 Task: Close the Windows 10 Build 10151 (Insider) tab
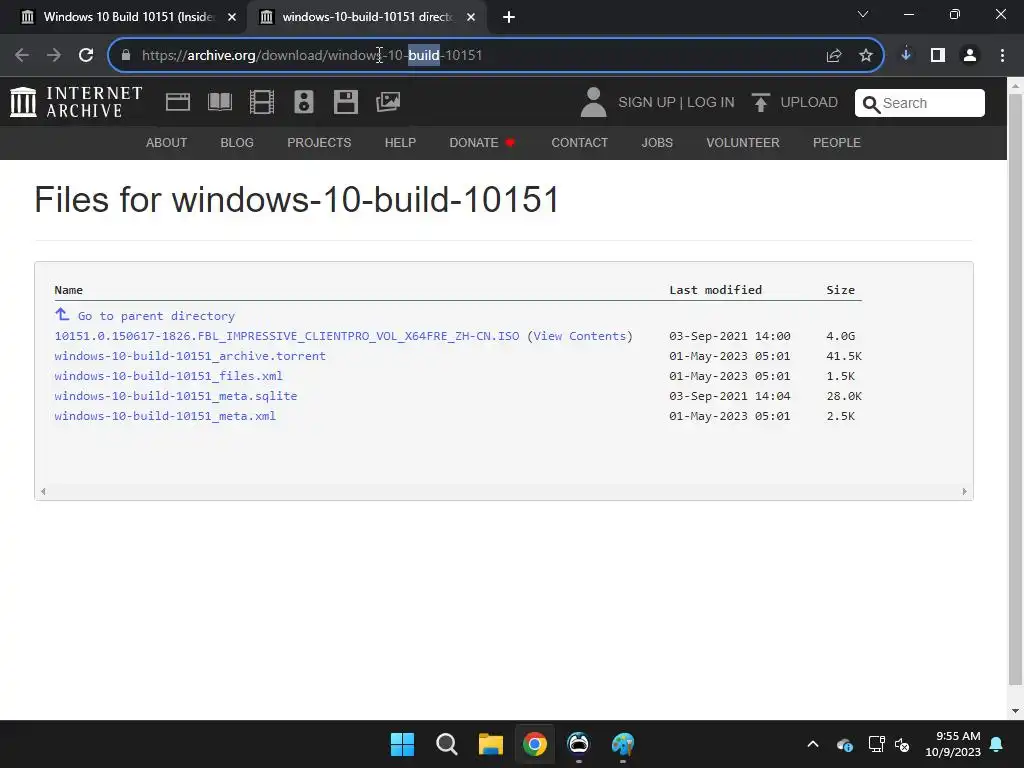click(232, 17)
